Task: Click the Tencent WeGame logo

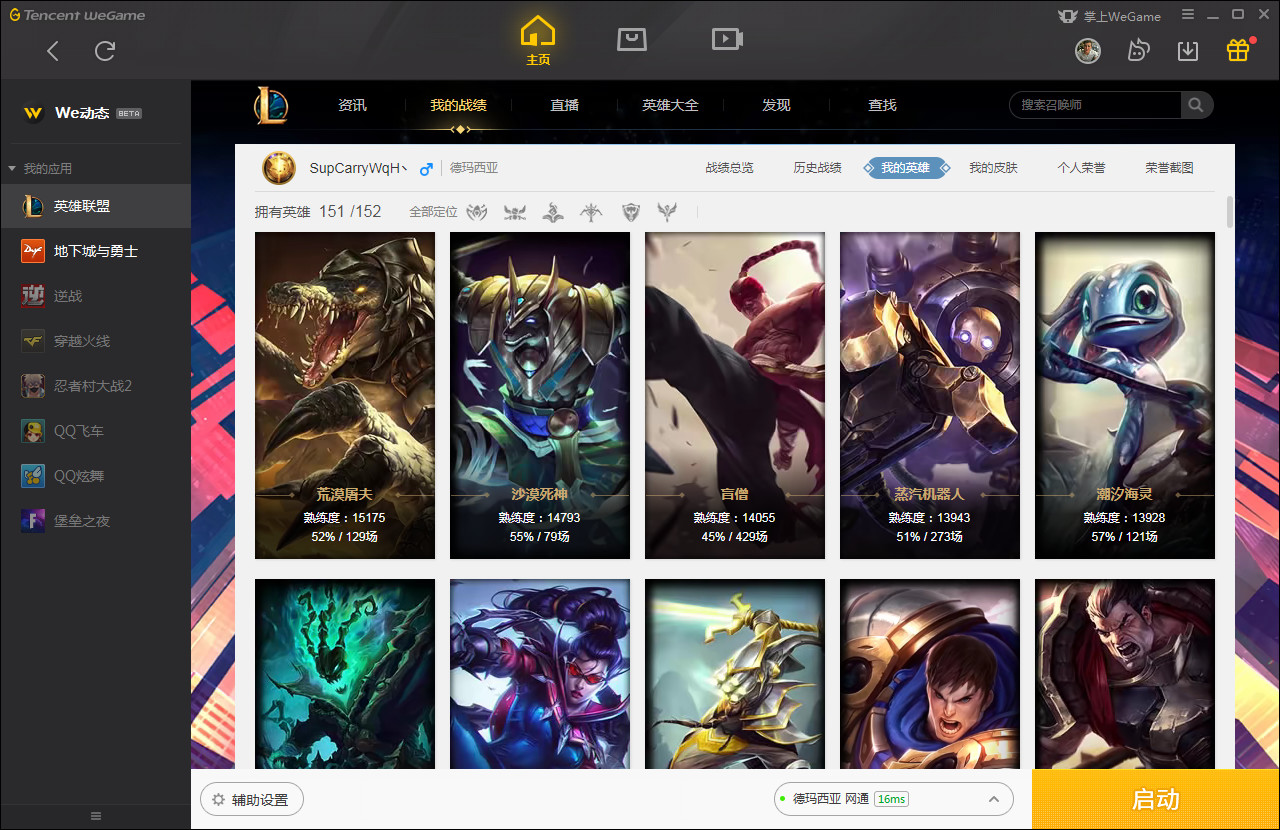Action: click(x=78, y=15)
